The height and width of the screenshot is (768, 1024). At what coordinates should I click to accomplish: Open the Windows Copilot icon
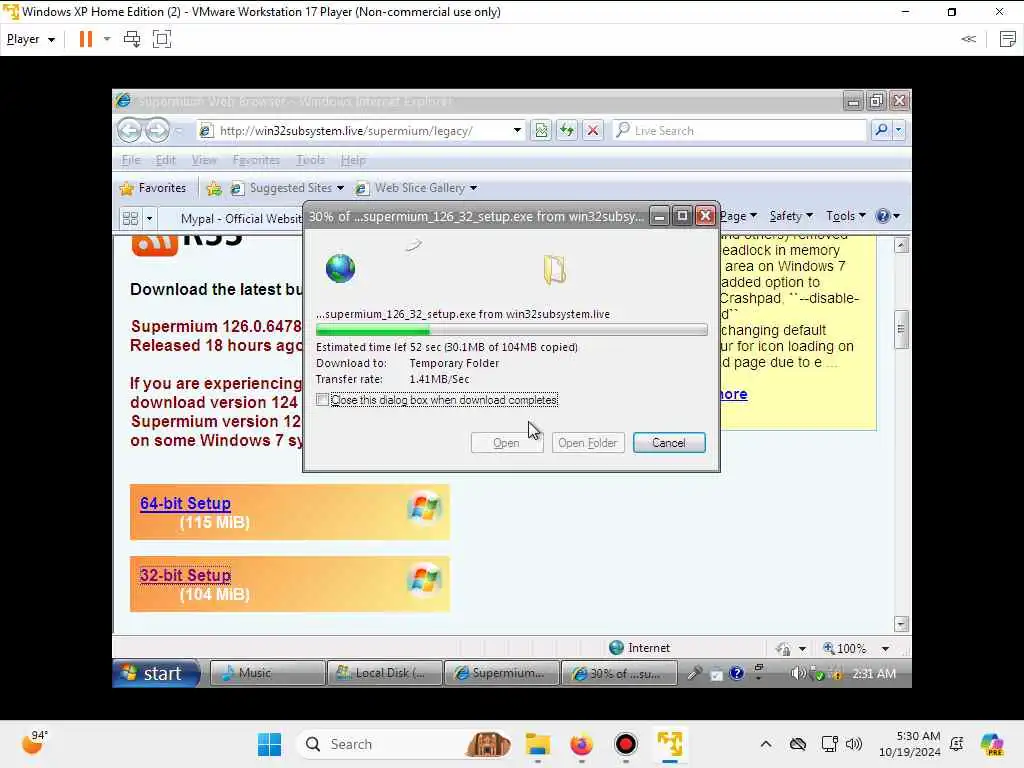tap(992, 744)
